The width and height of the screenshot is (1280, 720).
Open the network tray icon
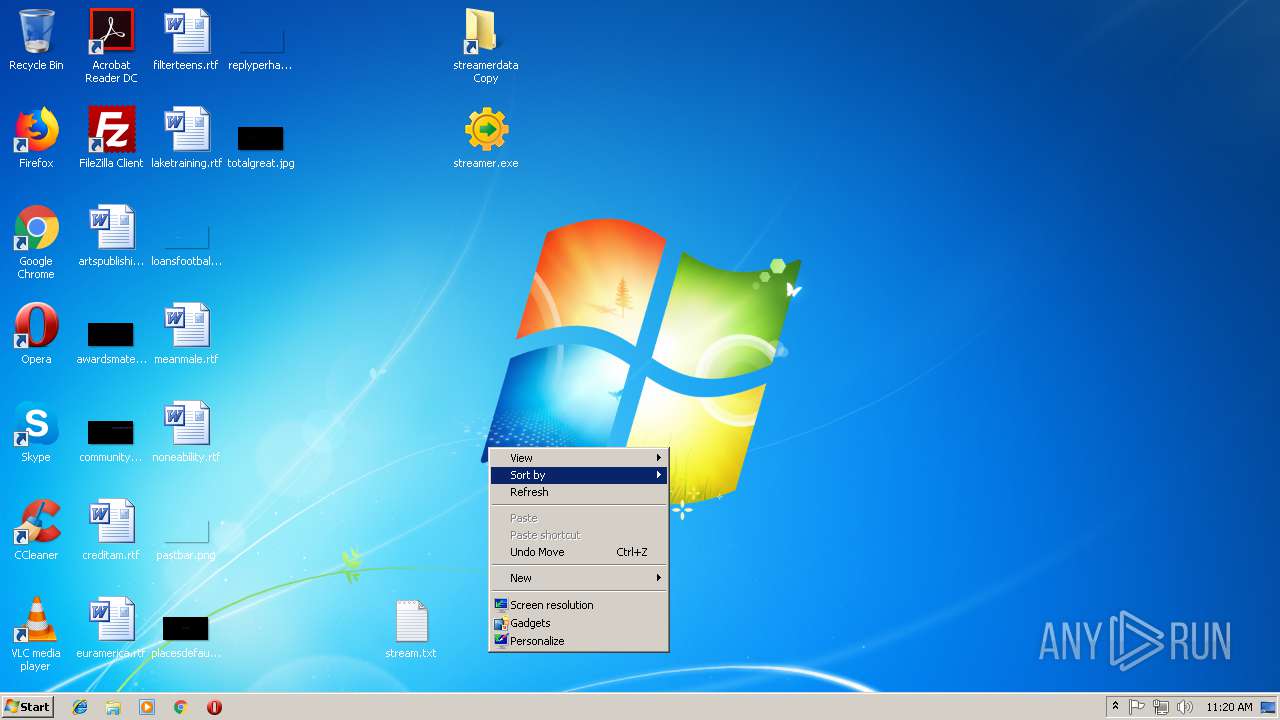pos(1161,707)
